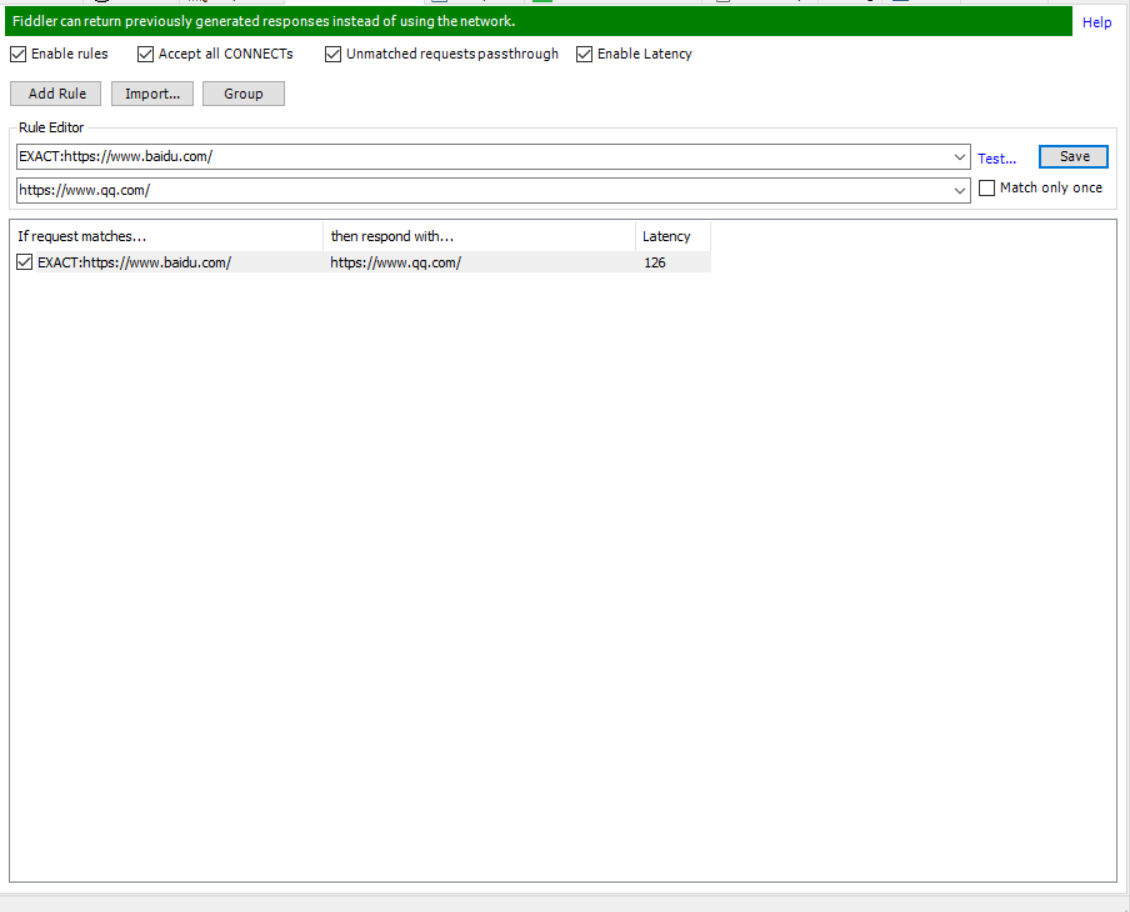Select the EXACT:https://www.baidu.com/ rule row text
Screen dimensions: 1130x912
134,262
